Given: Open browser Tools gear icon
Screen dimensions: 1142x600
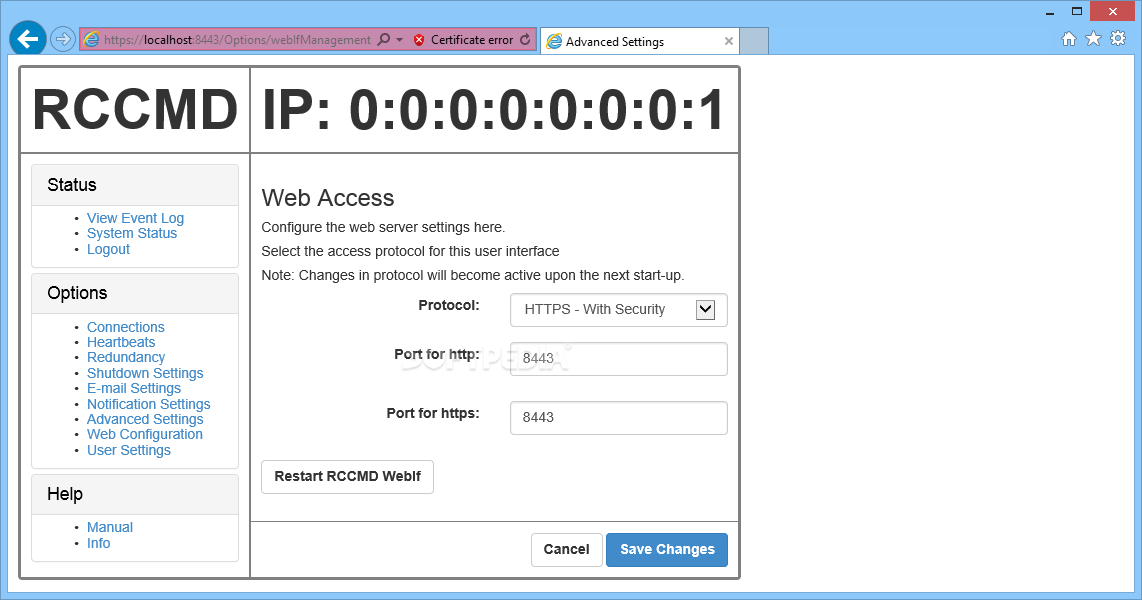Looking at the screenshot, I should point(1118,39).
